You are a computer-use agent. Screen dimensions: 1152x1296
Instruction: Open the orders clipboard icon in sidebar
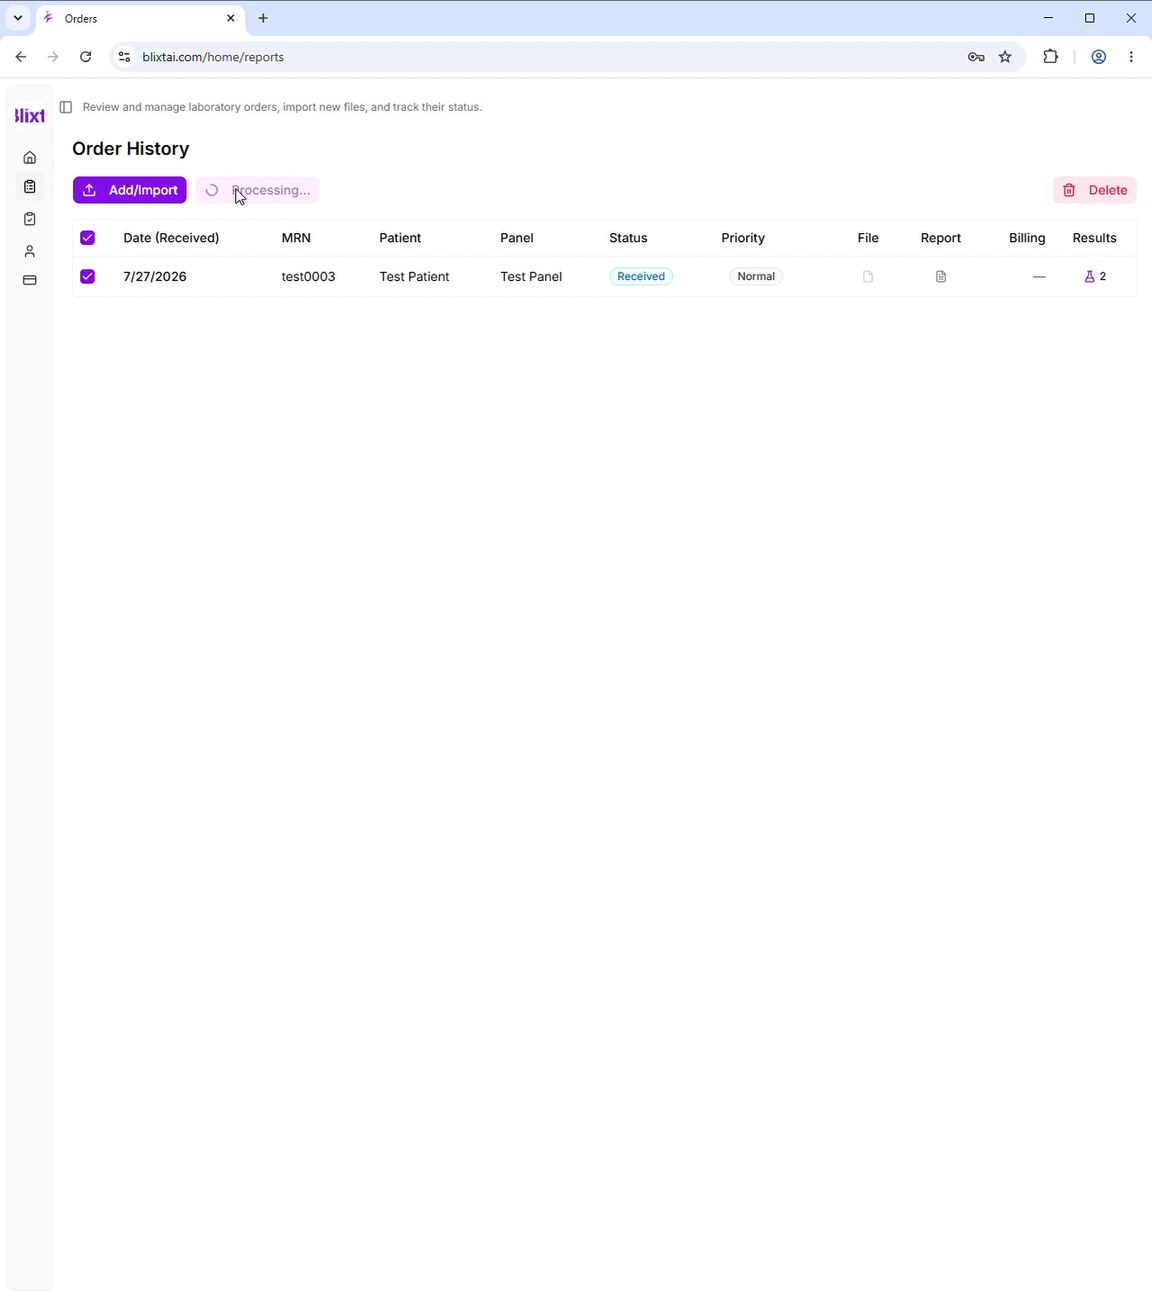pos(30,187)
